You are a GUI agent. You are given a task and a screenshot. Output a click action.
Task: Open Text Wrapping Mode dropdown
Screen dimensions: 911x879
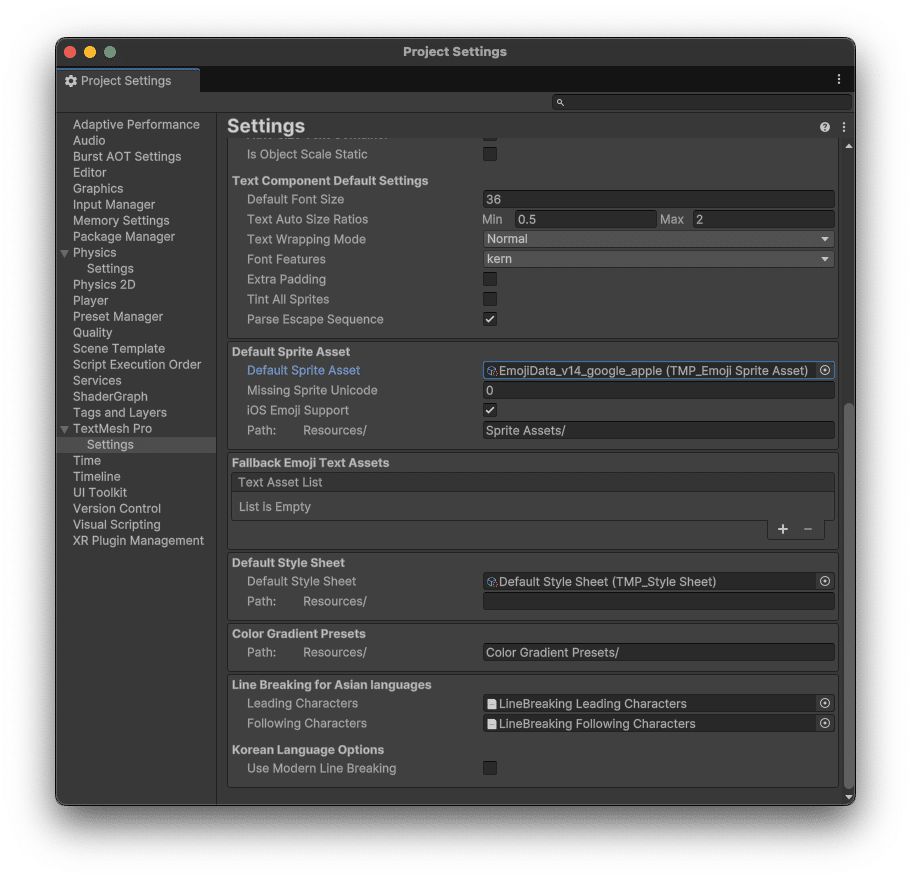(x=658, y=239)
